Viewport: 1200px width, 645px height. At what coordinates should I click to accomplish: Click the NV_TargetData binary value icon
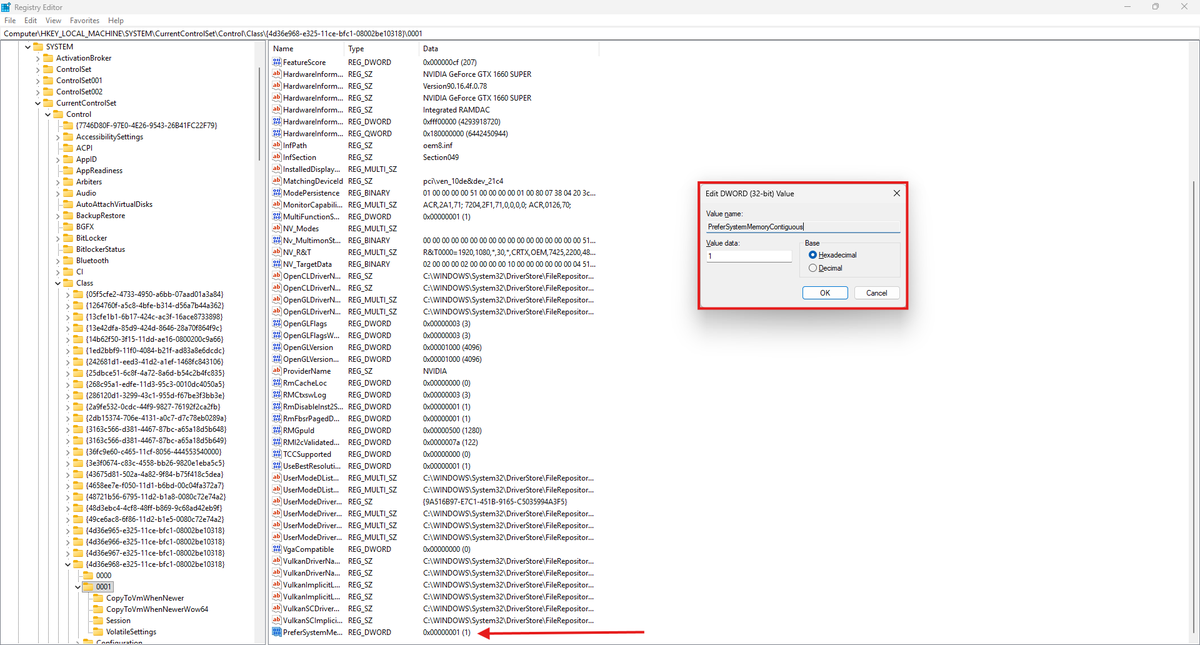tap(277, 264)
